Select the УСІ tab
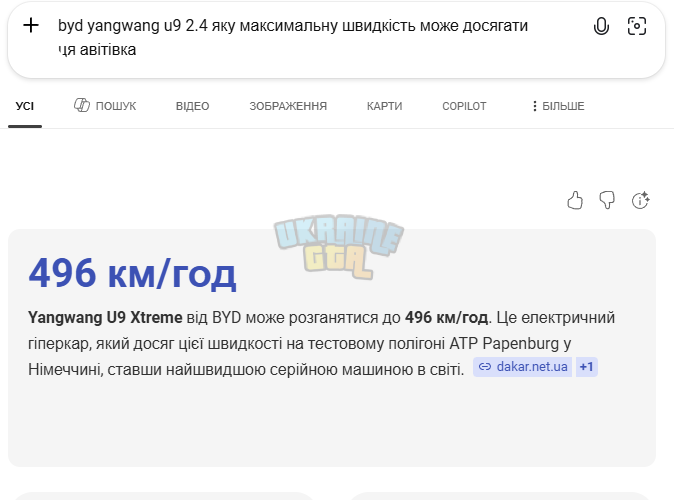 coord(25,106)
